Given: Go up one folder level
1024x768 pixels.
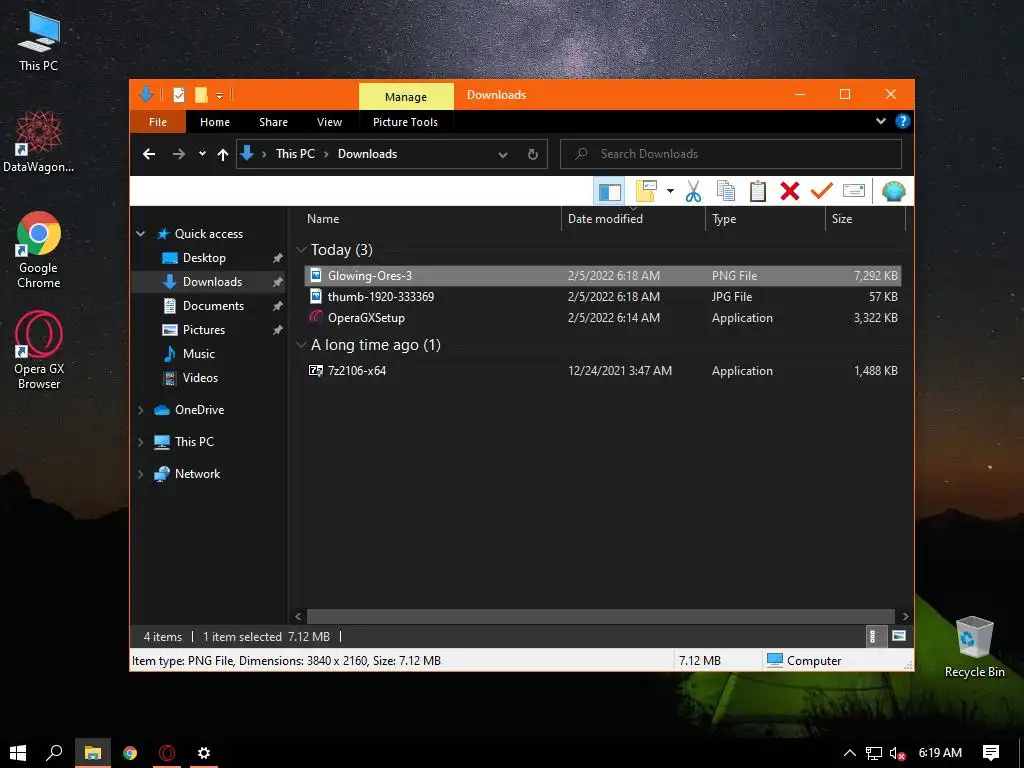Looking at the screenshot, I should click(223, 154).
